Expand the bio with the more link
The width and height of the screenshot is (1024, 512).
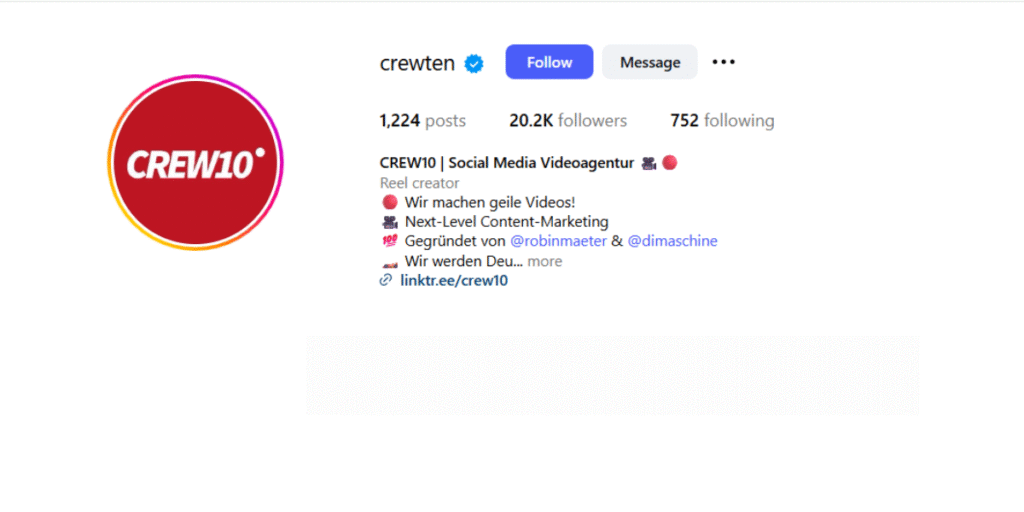[545, 261]
